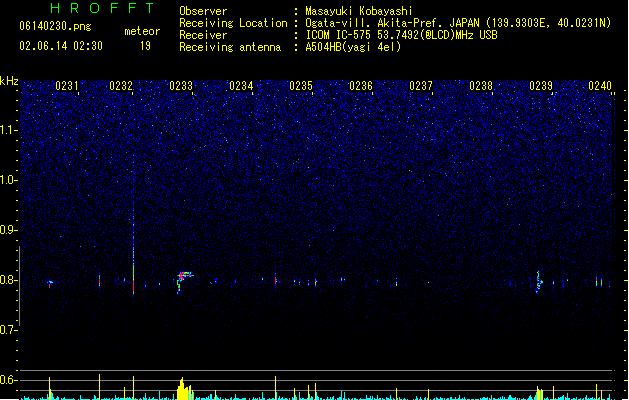The image size is (629, 400).
Task: Click time marker 0234
Action: [x=241, y=86]
